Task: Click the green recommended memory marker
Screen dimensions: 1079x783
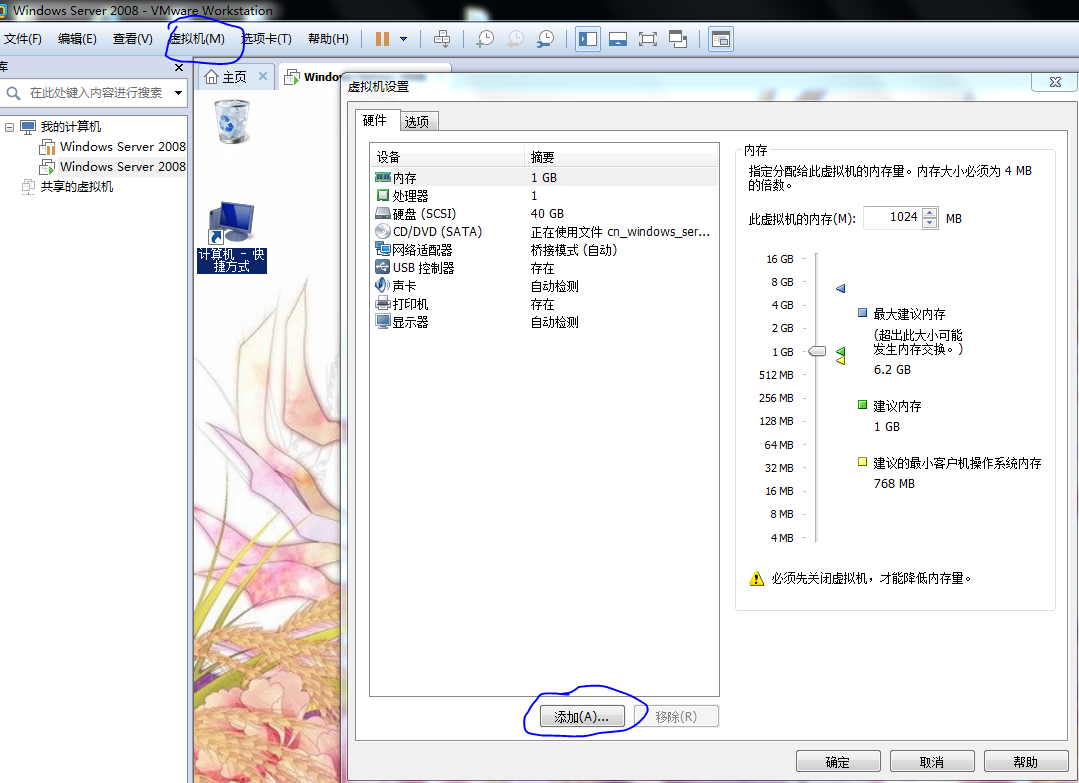Action: pos(840,352)
